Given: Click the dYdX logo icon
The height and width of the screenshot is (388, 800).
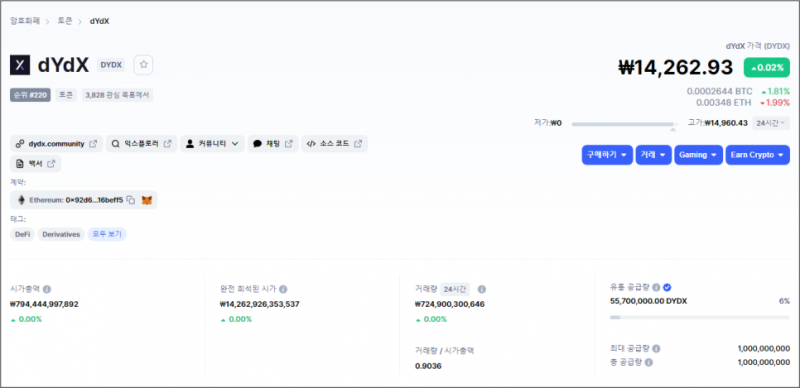Looking at the screenshot, I should (20, 65).
